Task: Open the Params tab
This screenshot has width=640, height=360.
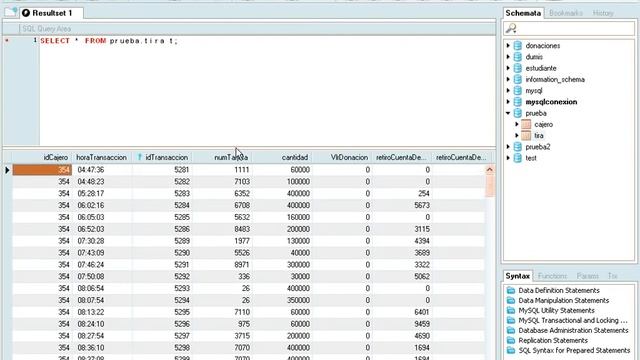Action: point(587,276)
